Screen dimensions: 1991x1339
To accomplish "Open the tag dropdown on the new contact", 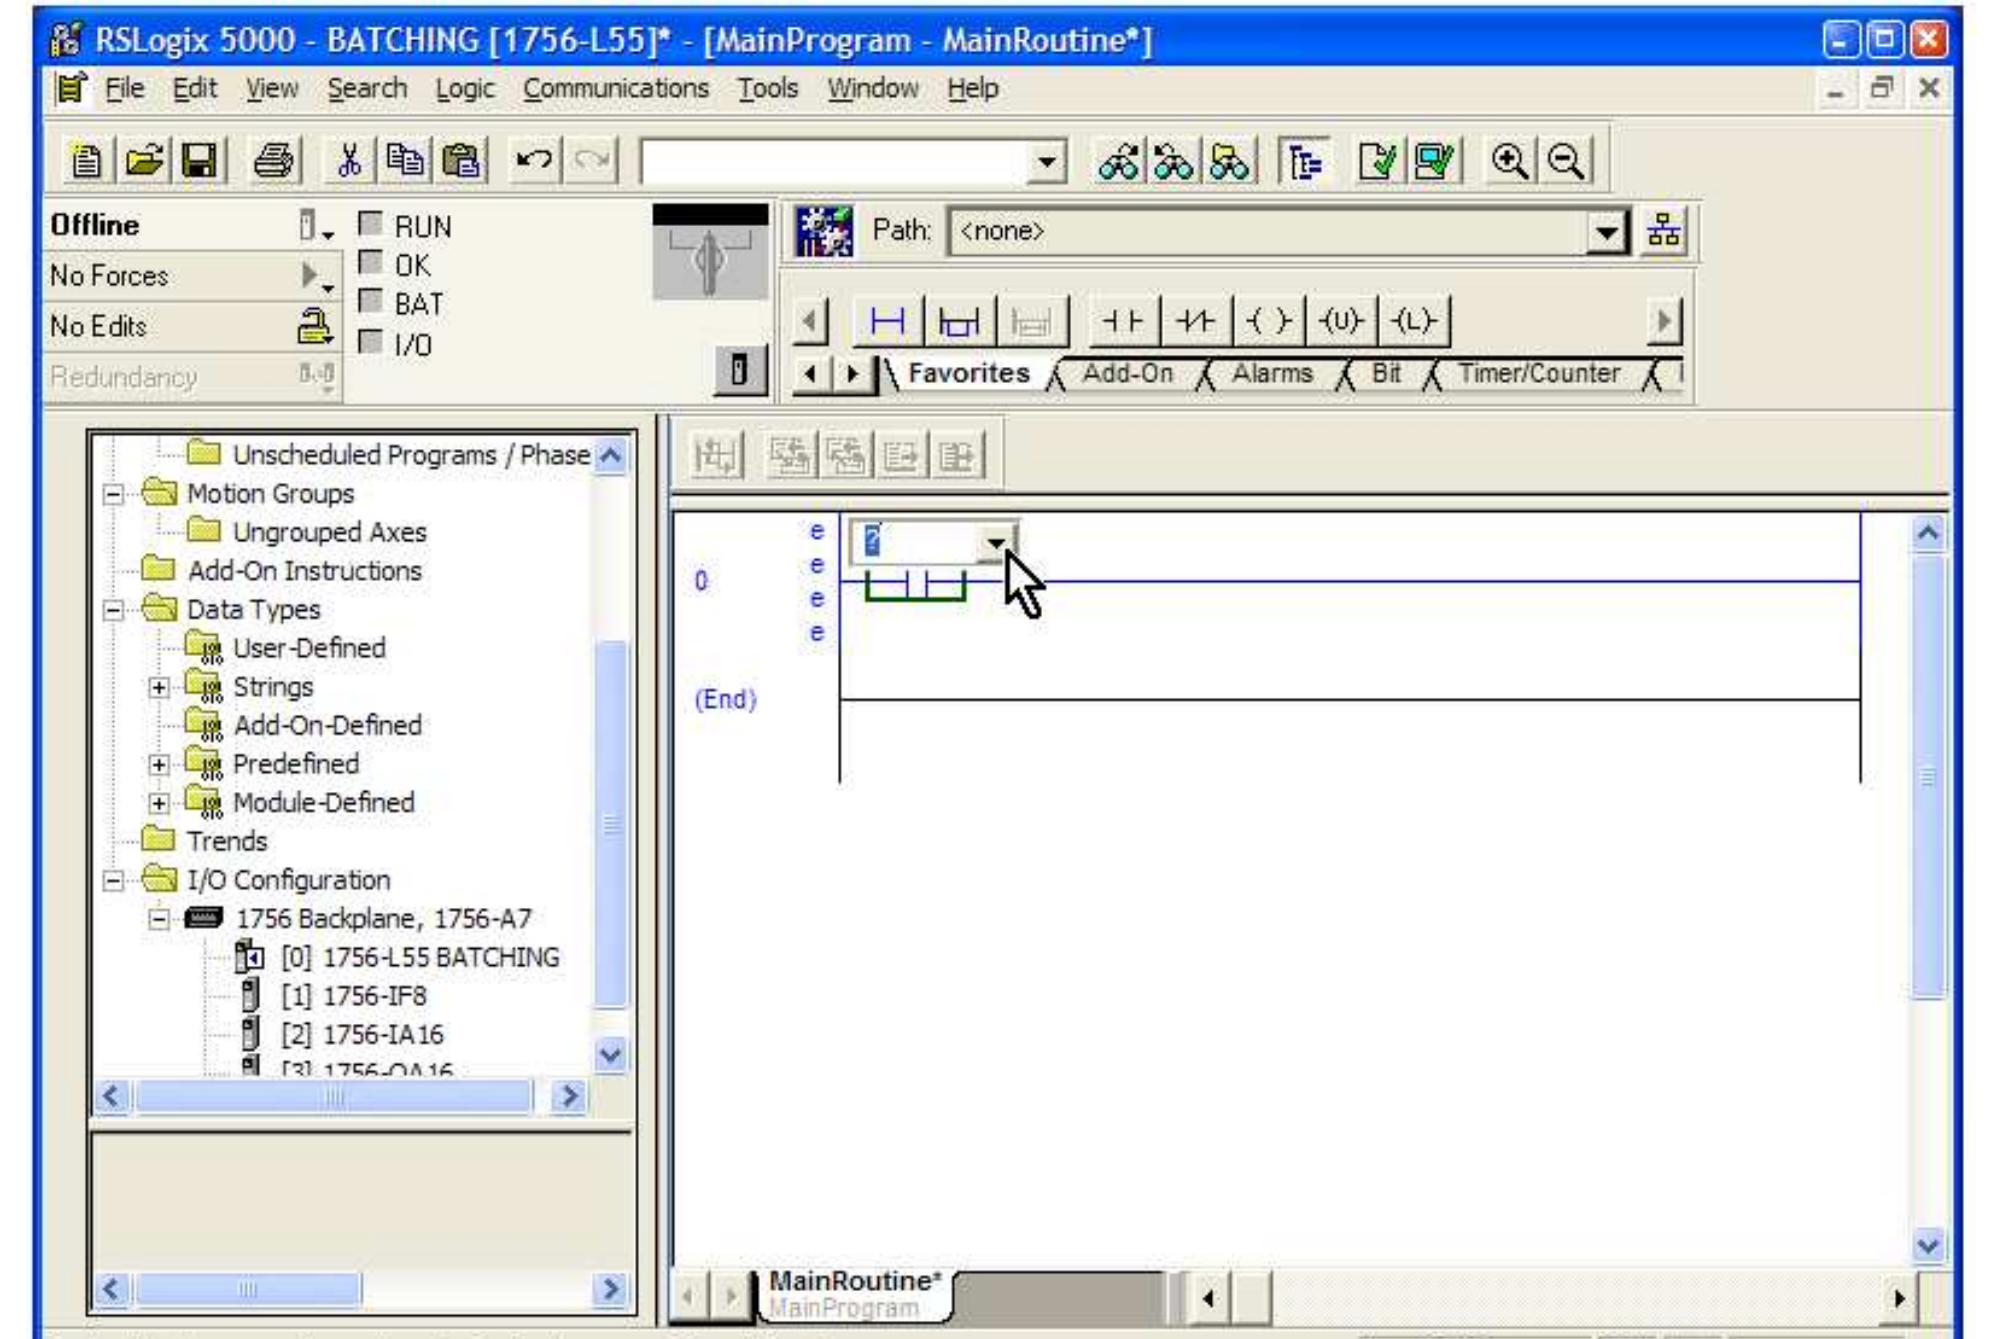I will coord(994,546).
